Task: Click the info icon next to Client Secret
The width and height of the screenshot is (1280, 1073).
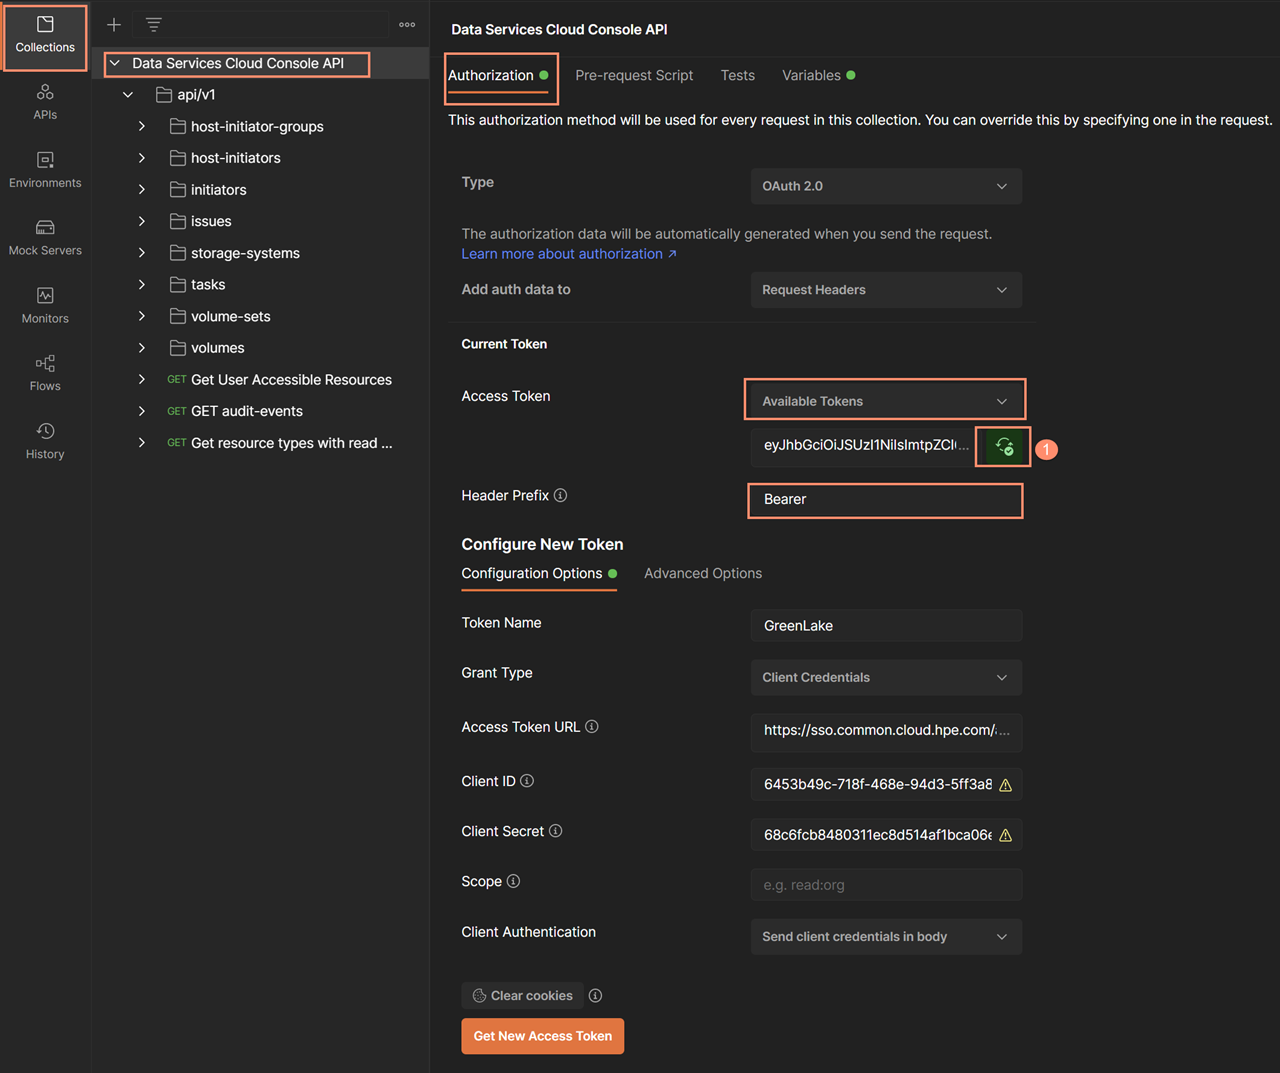Action: 556,831
